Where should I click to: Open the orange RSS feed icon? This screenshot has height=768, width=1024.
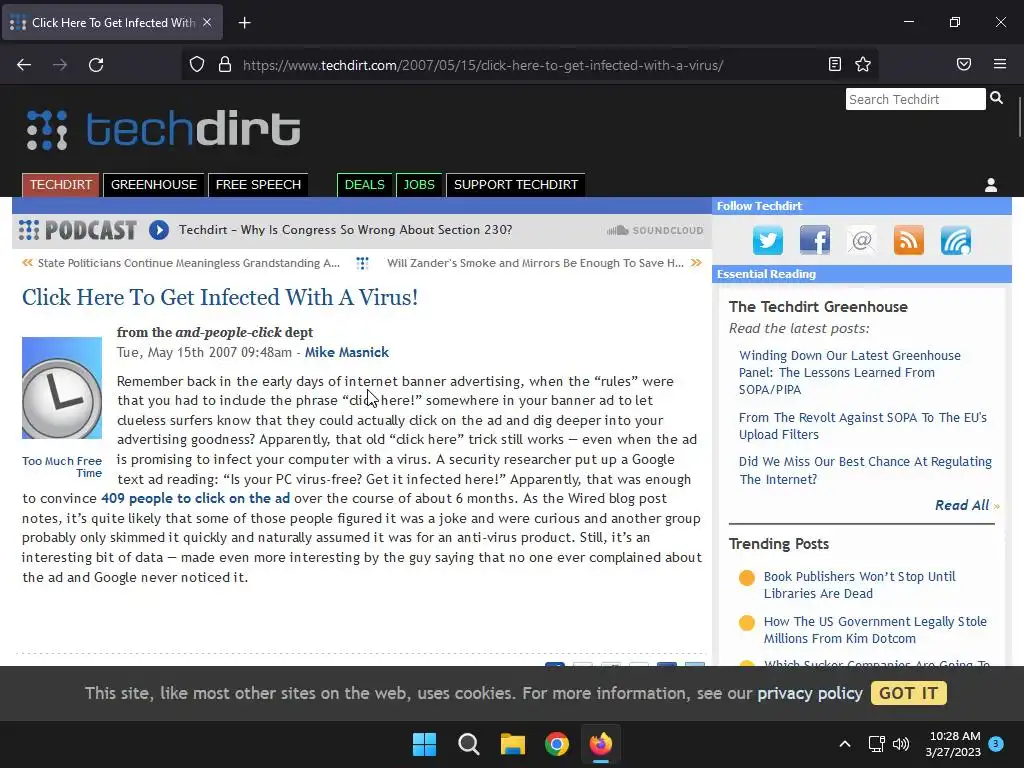coord(909,240)
